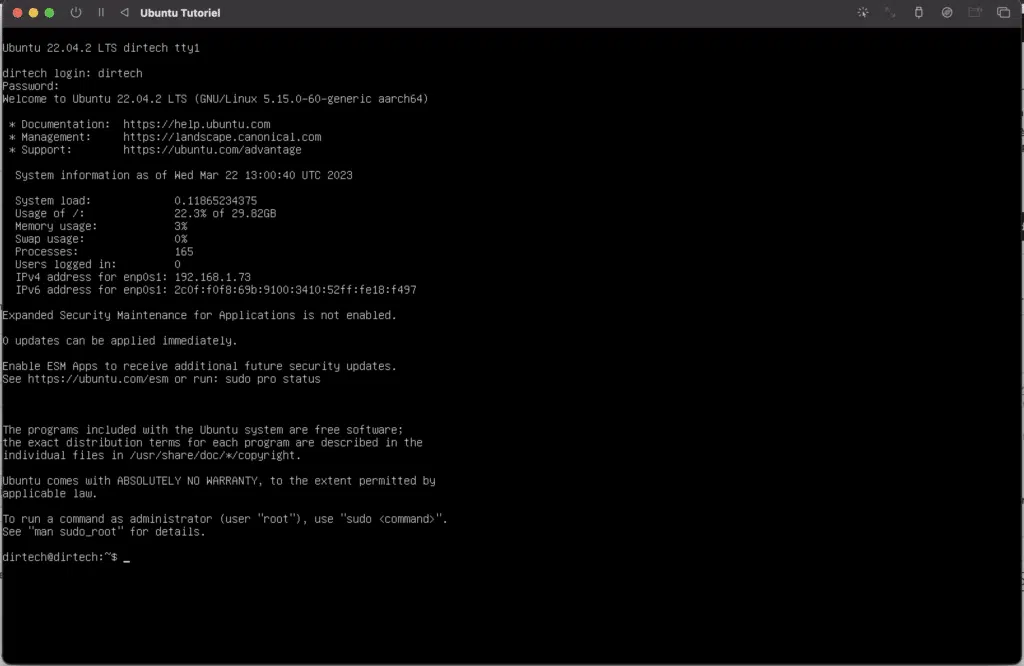Screen dimensions: 1024x666
Task: Click the https://landscape.canonical.com URL text
Action: (x=222, y=137)
